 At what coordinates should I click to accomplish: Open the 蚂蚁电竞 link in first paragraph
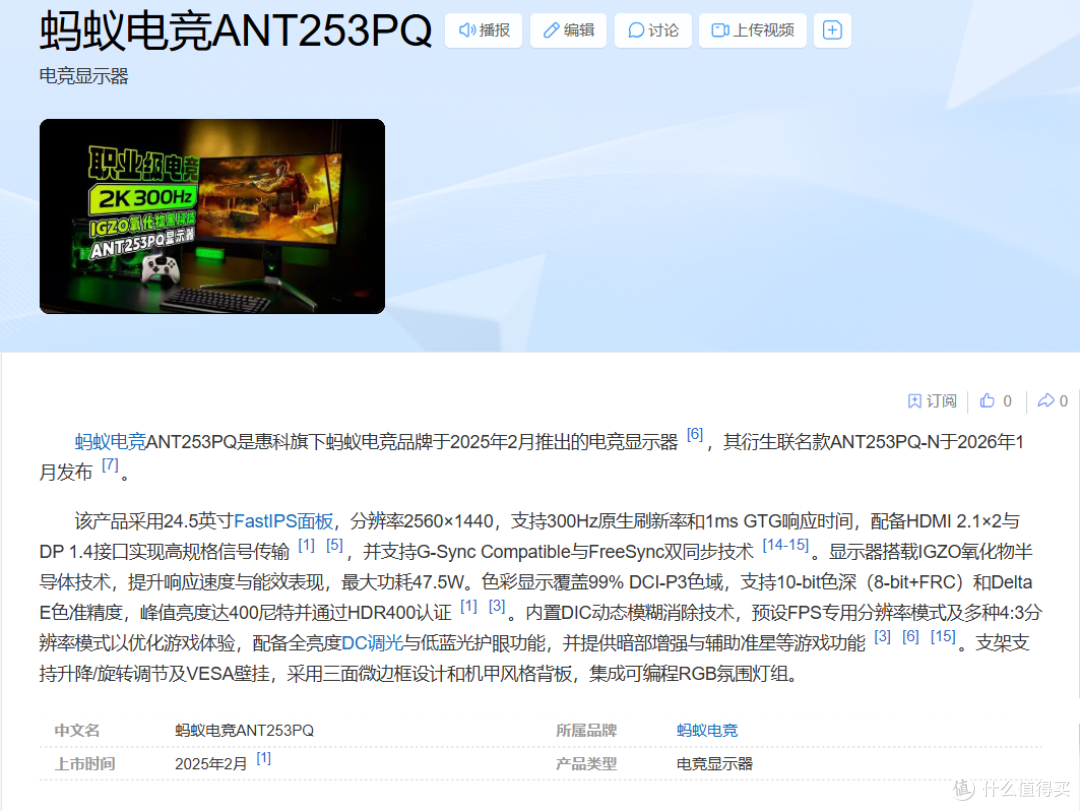point(110,442)
